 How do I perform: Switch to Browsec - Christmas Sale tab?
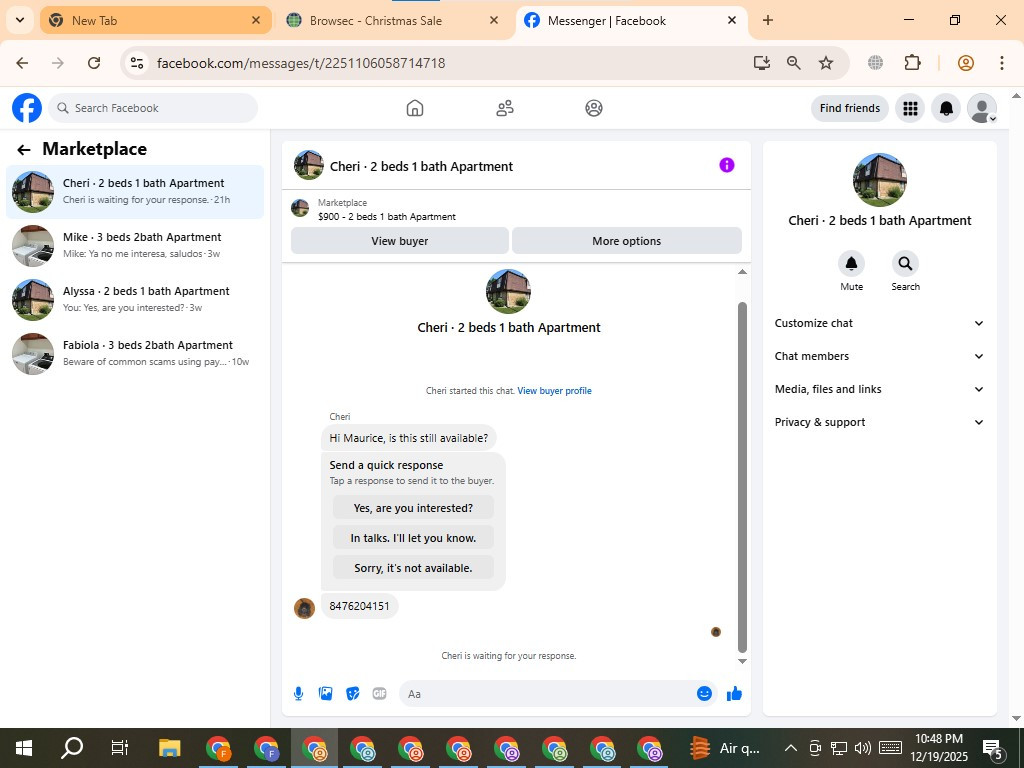[393, 20]
